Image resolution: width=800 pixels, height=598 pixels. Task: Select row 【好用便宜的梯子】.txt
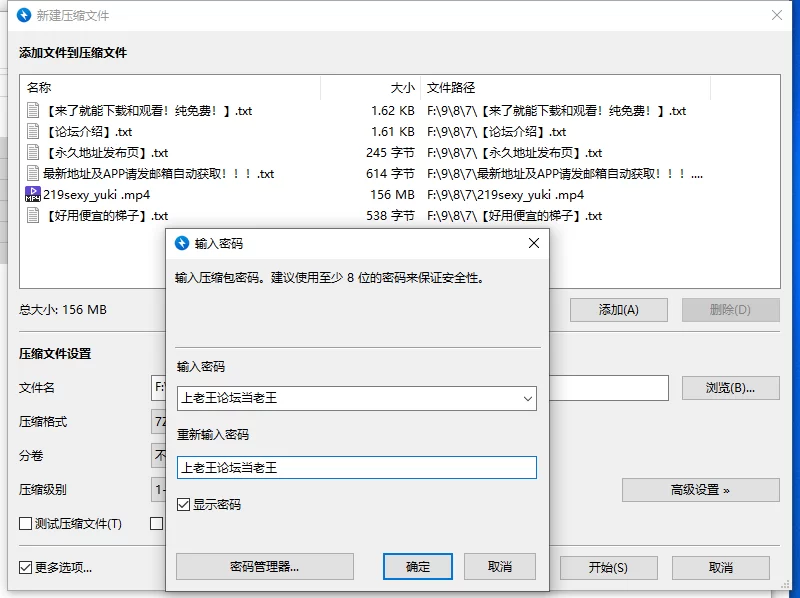399,215
